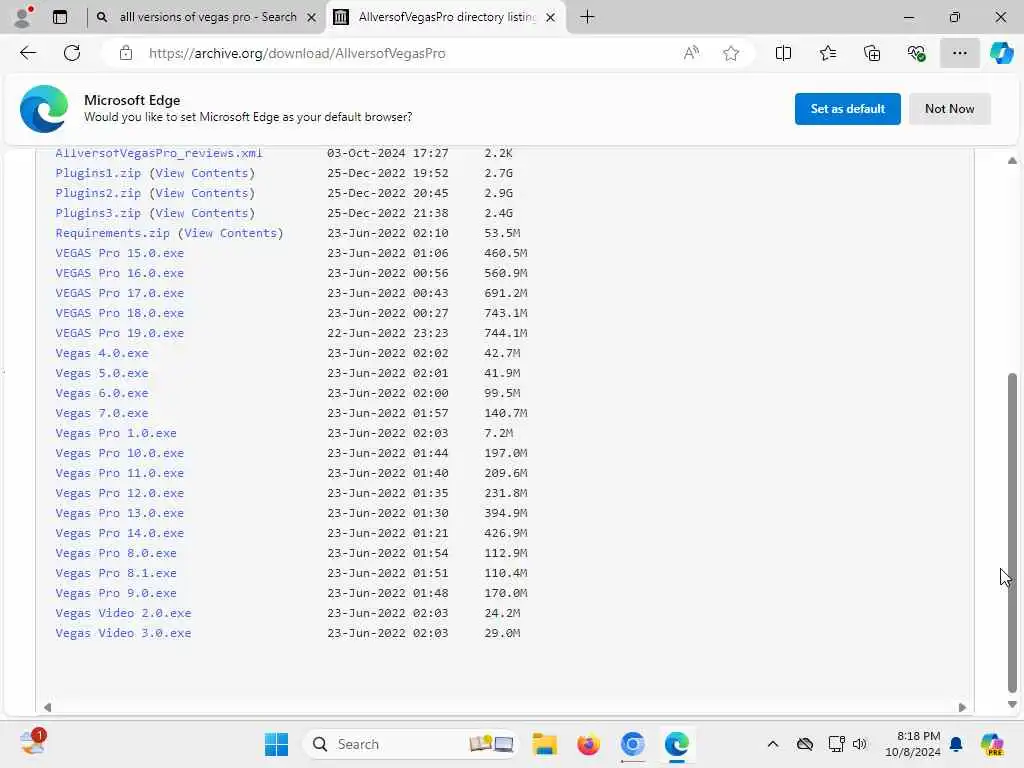View site information lock icon
Screen dimensions: 1024x768
pos(125,53)
